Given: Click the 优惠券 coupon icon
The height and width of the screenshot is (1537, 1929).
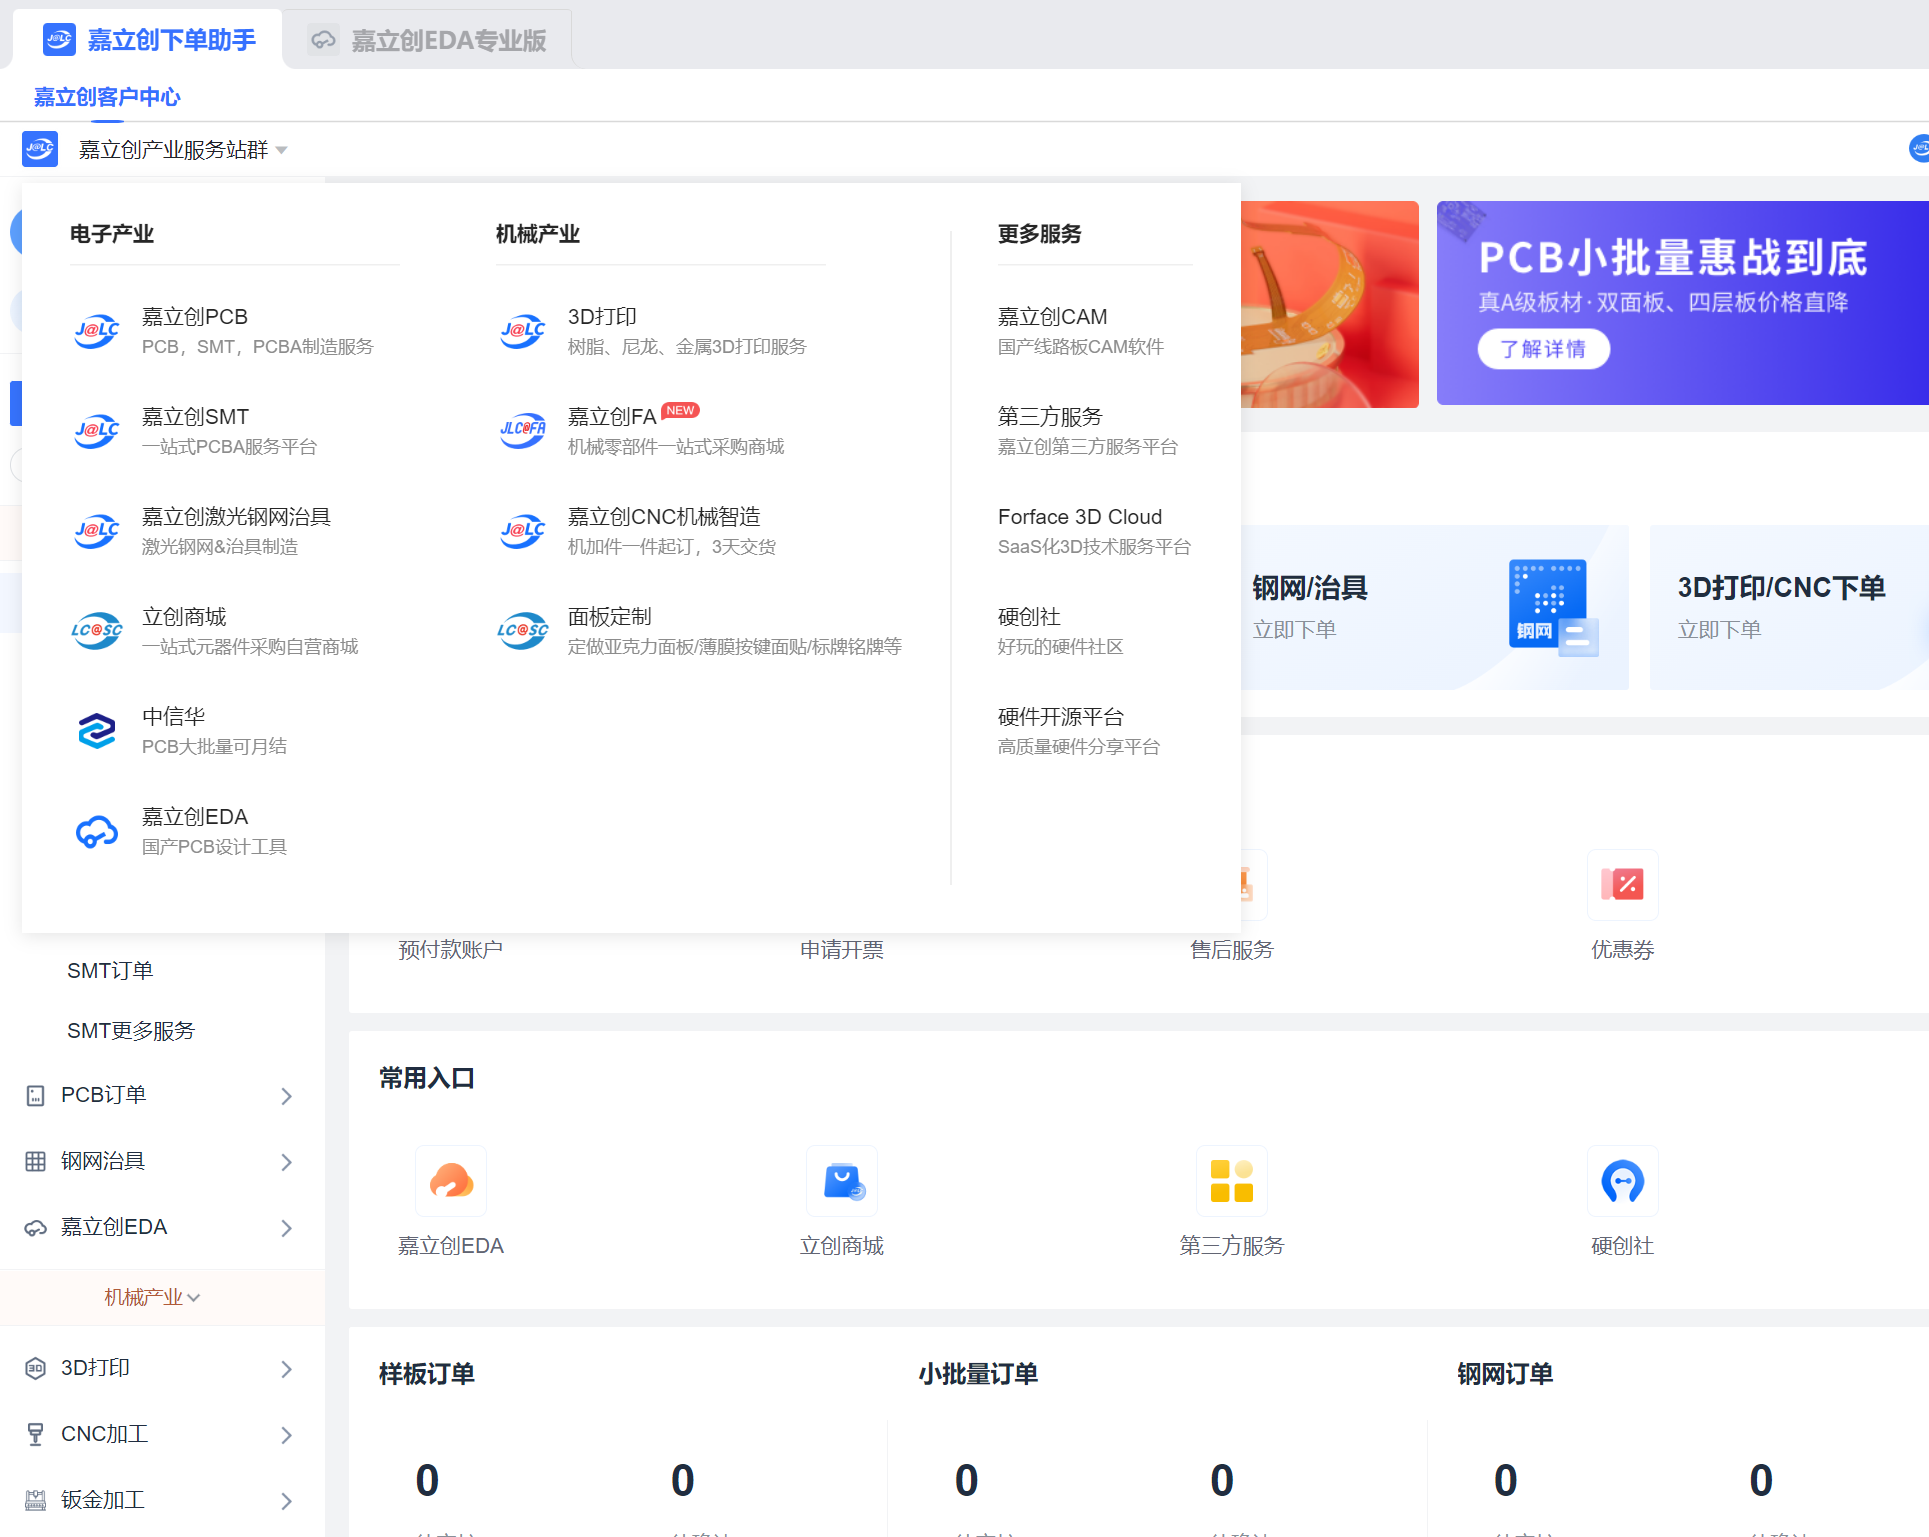Looking at the screenshot, I should point(1622,885).
